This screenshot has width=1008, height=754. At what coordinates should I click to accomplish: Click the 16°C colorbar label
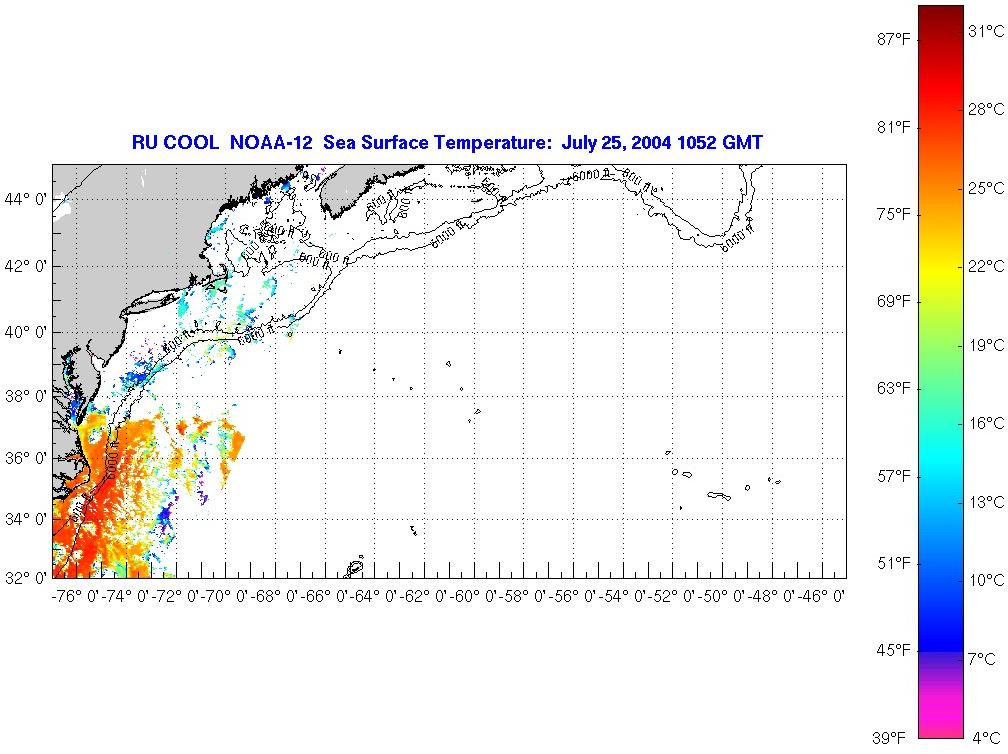click(986, 423)
